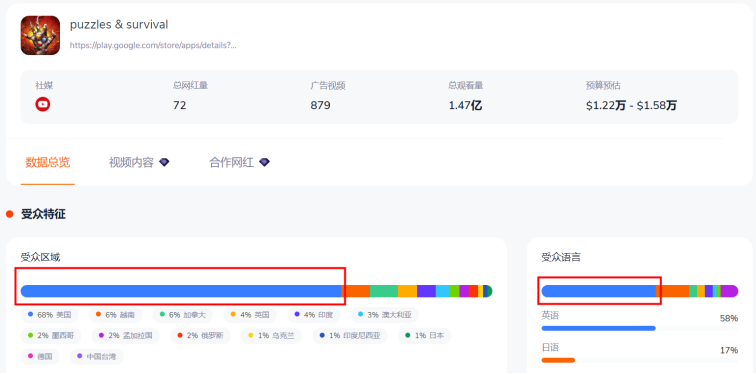Click the puzzles & survival app icon
Viewport: 756px width, 374px height.
coord(40,35)
